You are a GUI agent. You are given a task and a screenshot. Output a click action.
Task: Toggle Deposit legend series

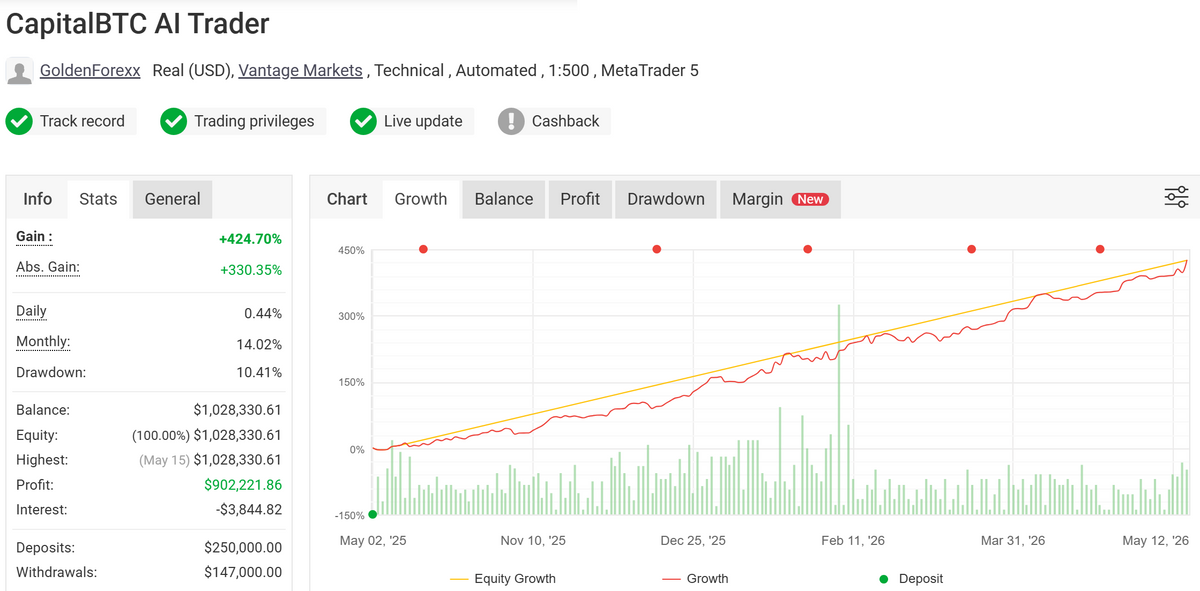pyautogui.click(x=911, y=578)
